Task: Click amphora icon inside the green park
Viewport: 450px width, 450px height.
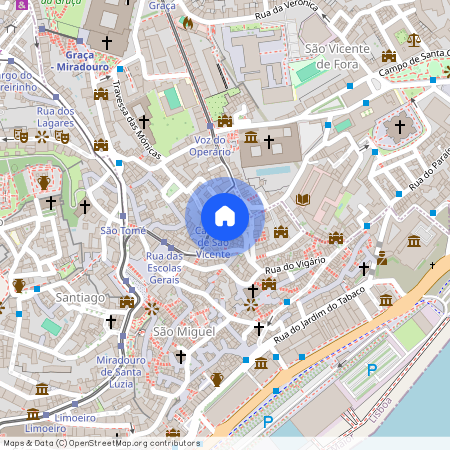Action: [44, 183]
